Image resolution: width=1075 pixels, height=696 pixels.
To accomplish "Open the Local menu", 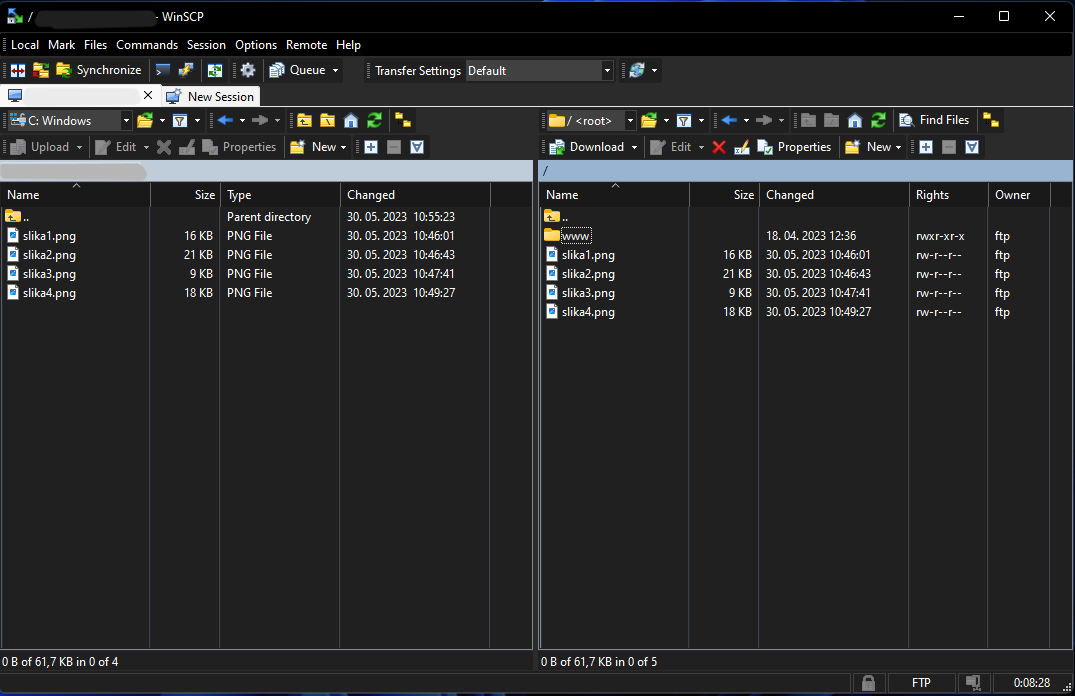I will click(x=25, y=45).
